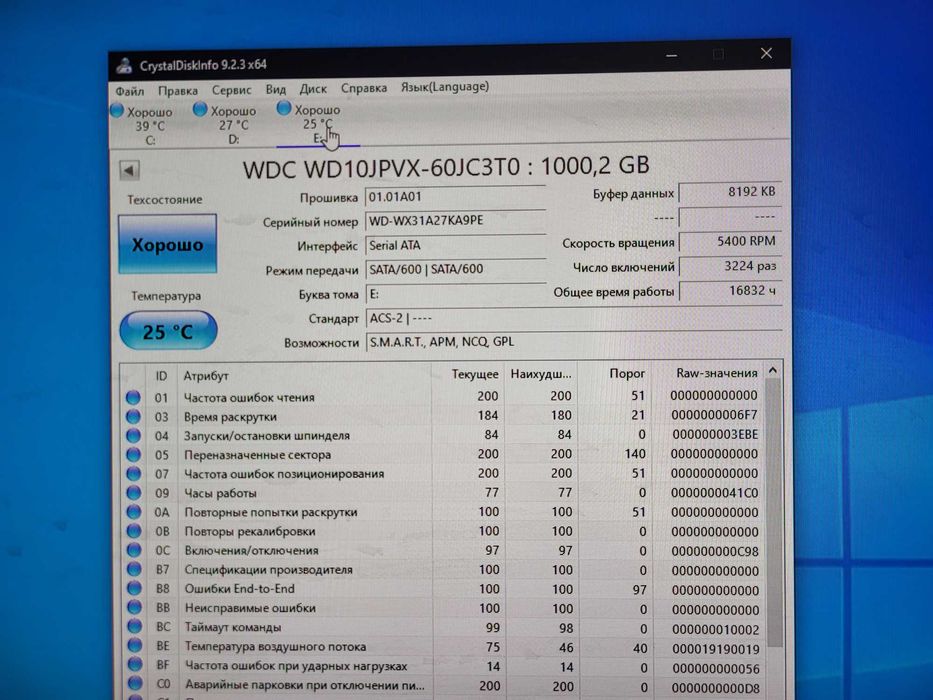Image resolution: width=933 pixels, height=700 pixels.
Task: Click the Текущее column header
Action: (468, 374)
